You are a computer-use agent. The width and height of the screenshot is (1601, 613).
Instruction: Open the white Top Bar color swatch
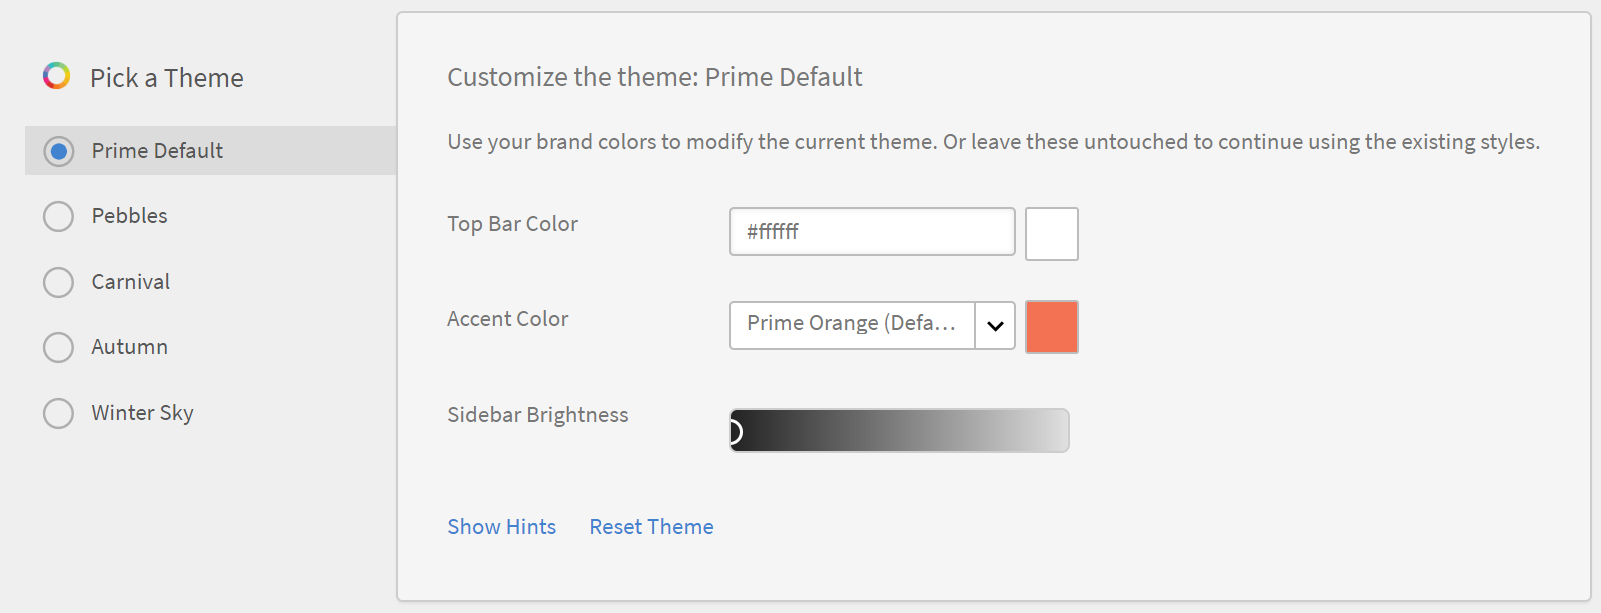click(x=1052, y=234)
